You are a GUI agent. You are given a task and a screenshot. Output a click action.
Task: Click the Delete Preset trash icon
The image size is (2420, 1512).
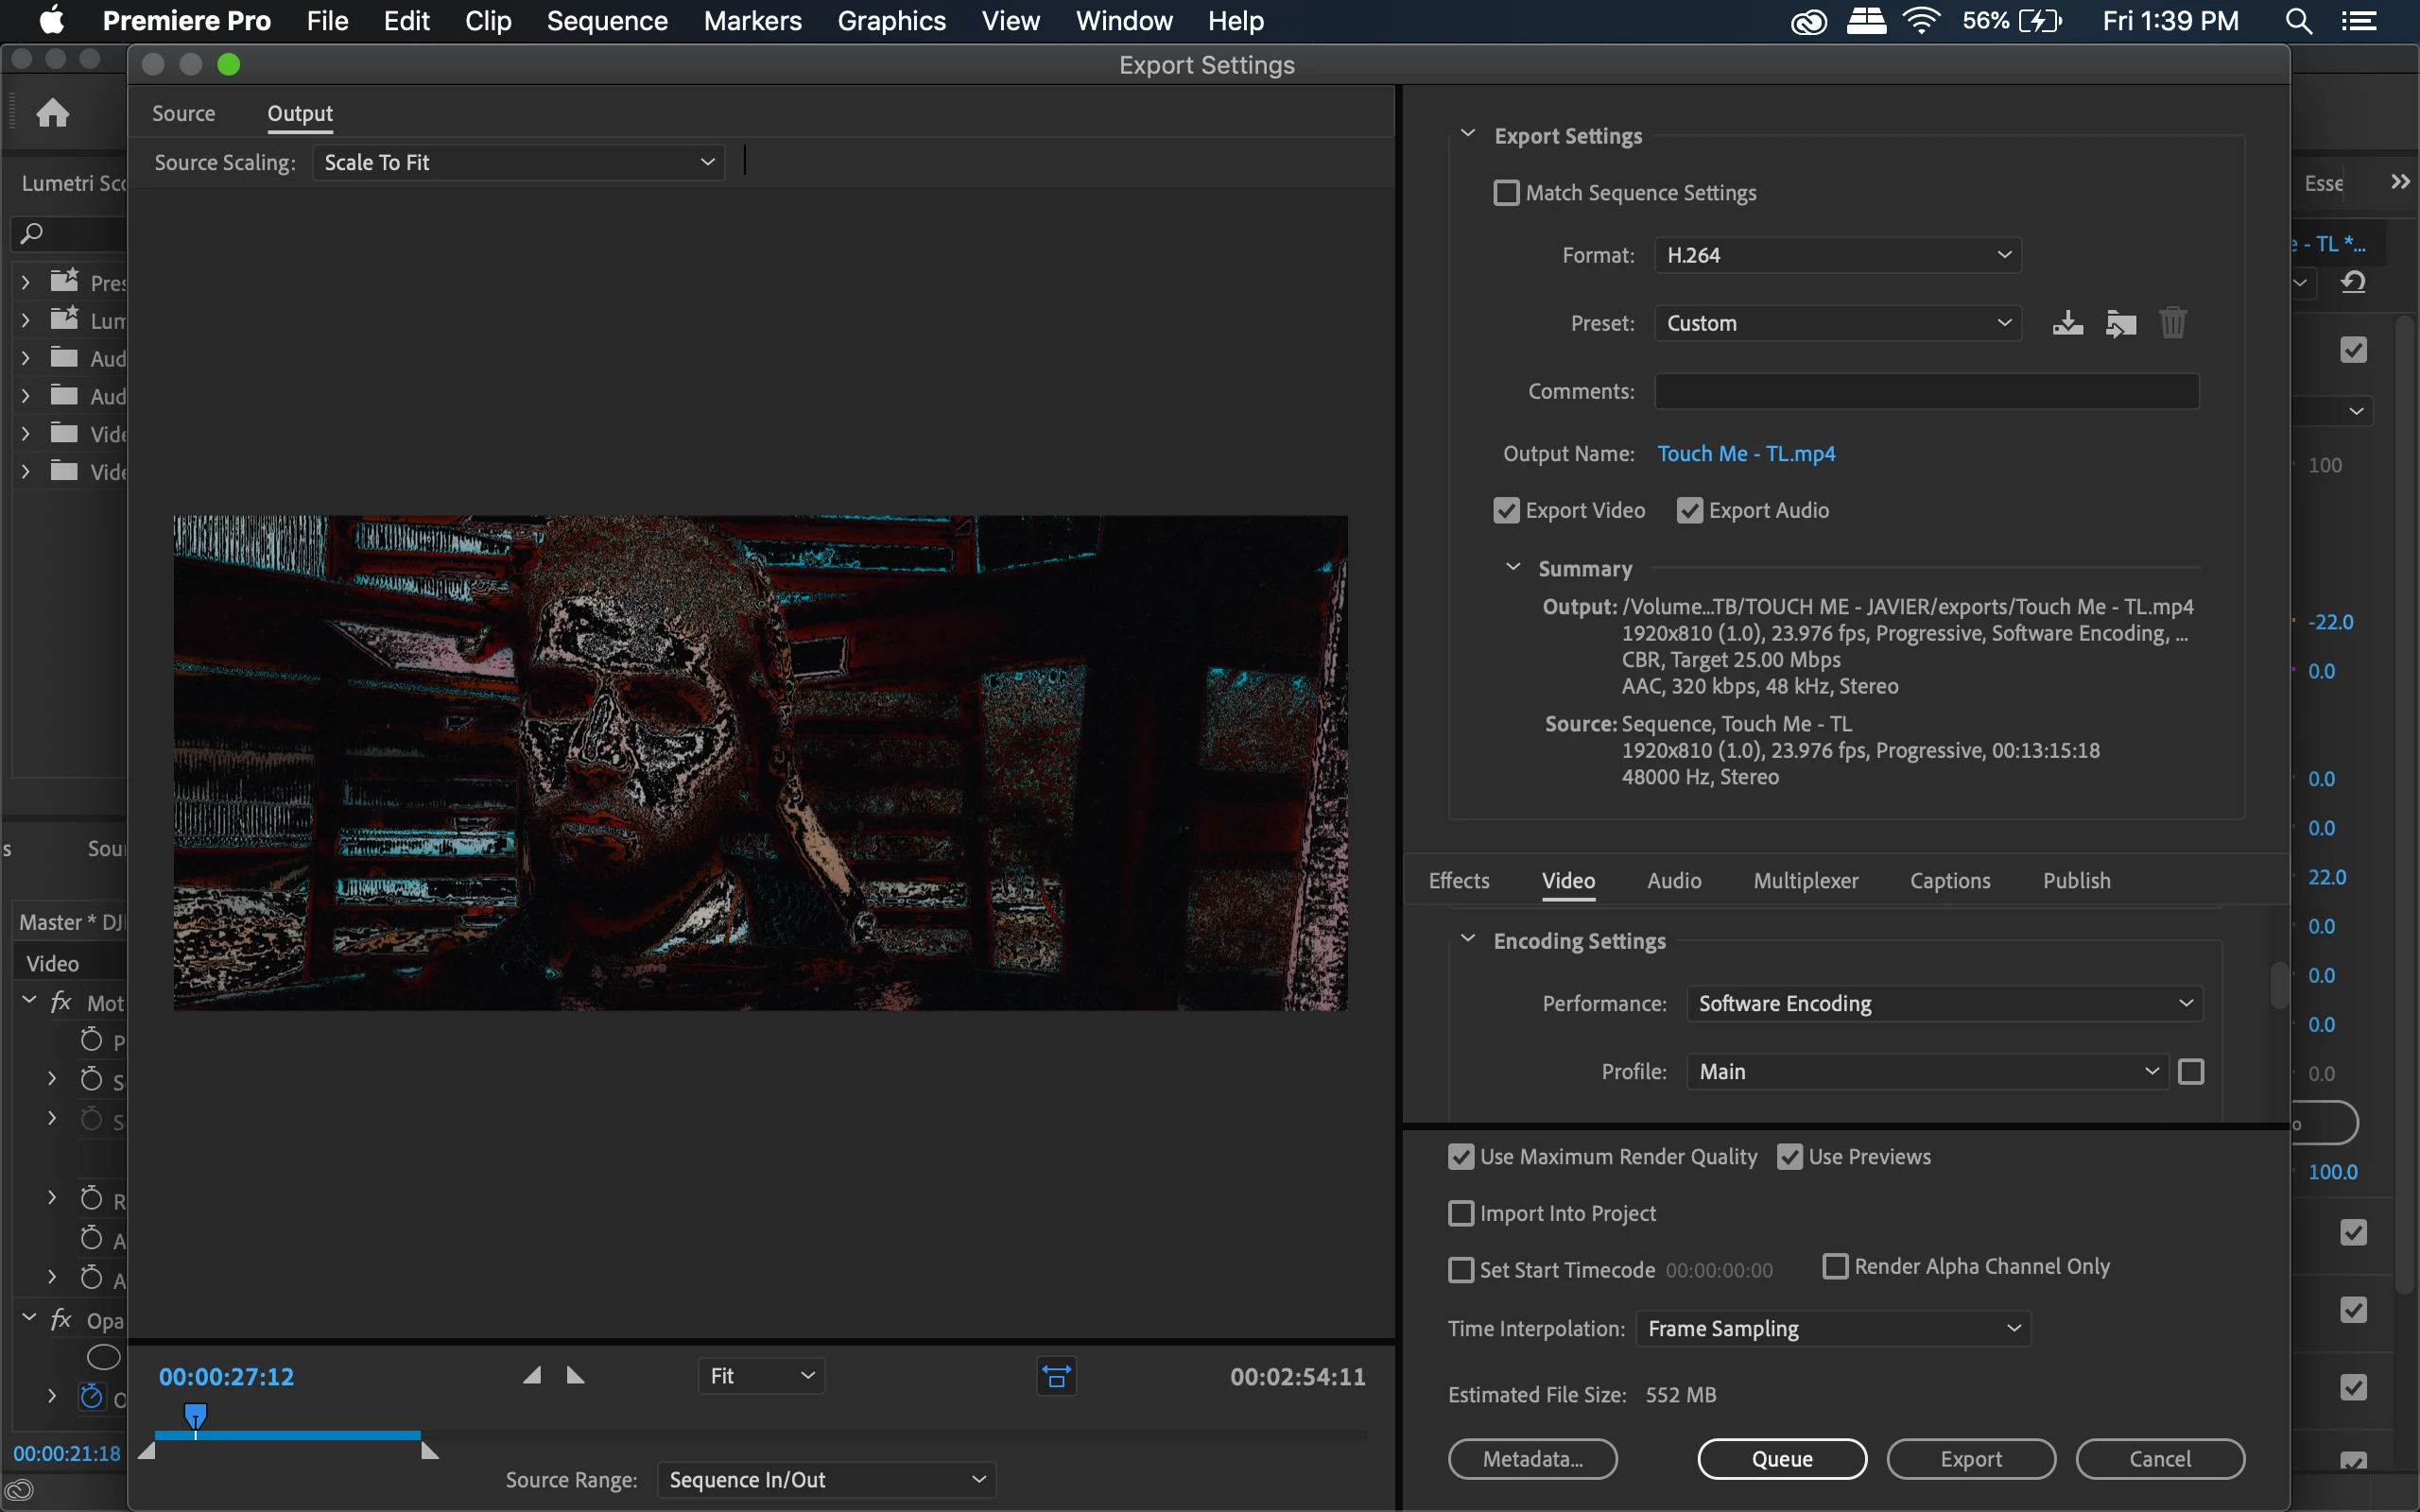click(x=2172, y=323)
